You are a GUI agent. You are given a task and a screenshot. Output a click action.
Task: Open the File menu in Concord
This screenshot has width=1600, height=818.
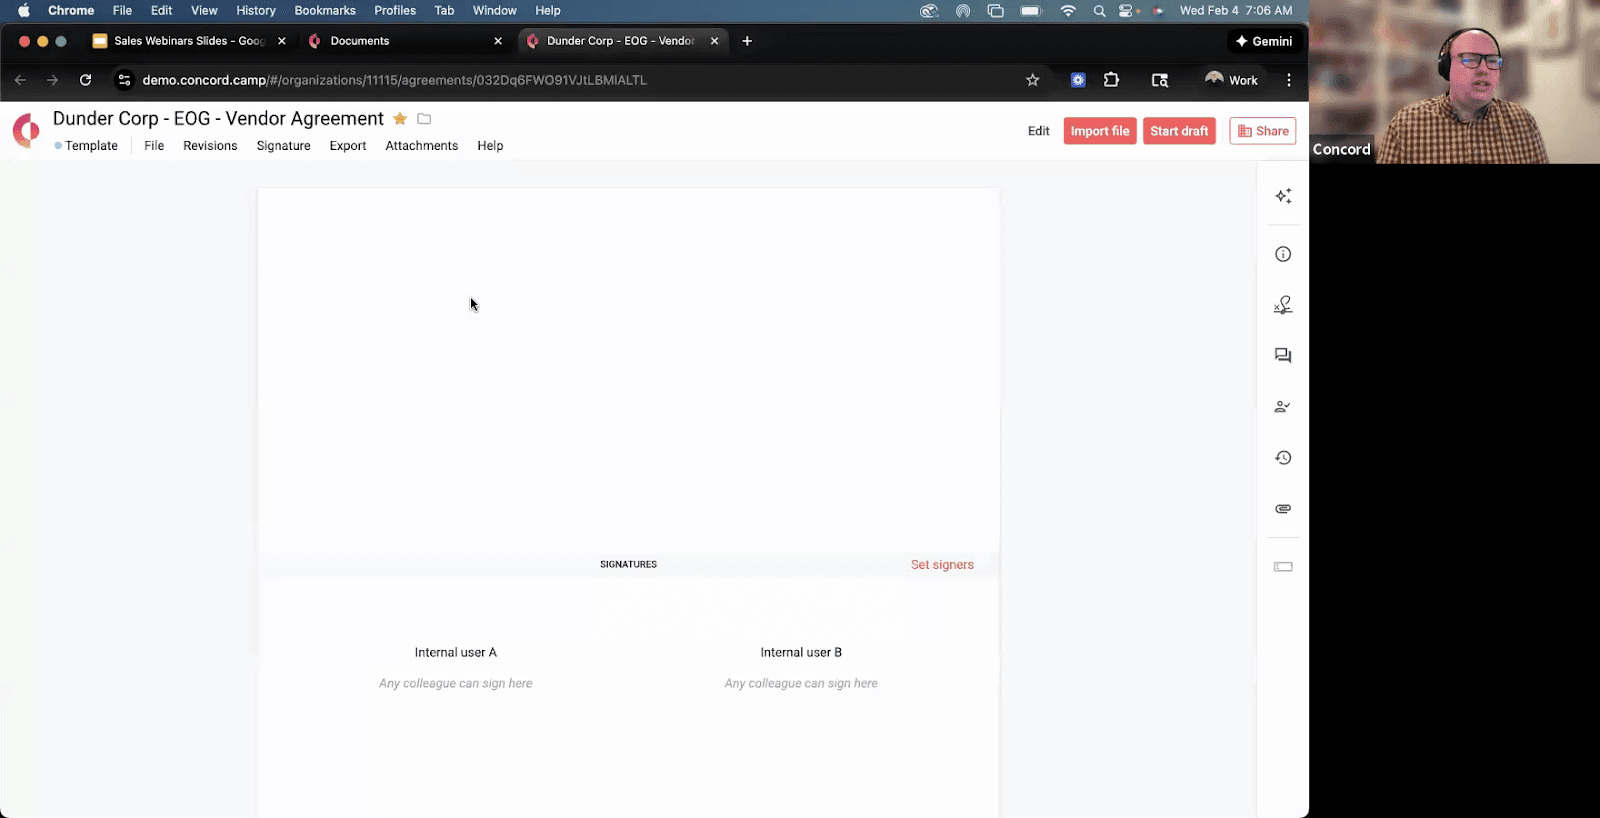154,146
